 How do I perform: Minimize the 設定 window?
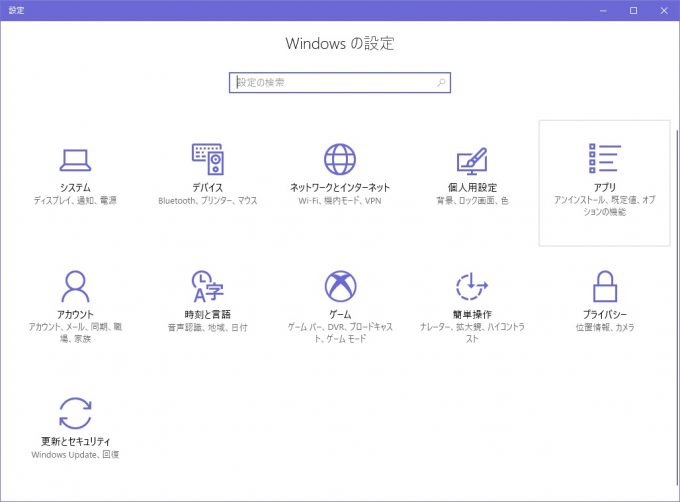point(603,10)
